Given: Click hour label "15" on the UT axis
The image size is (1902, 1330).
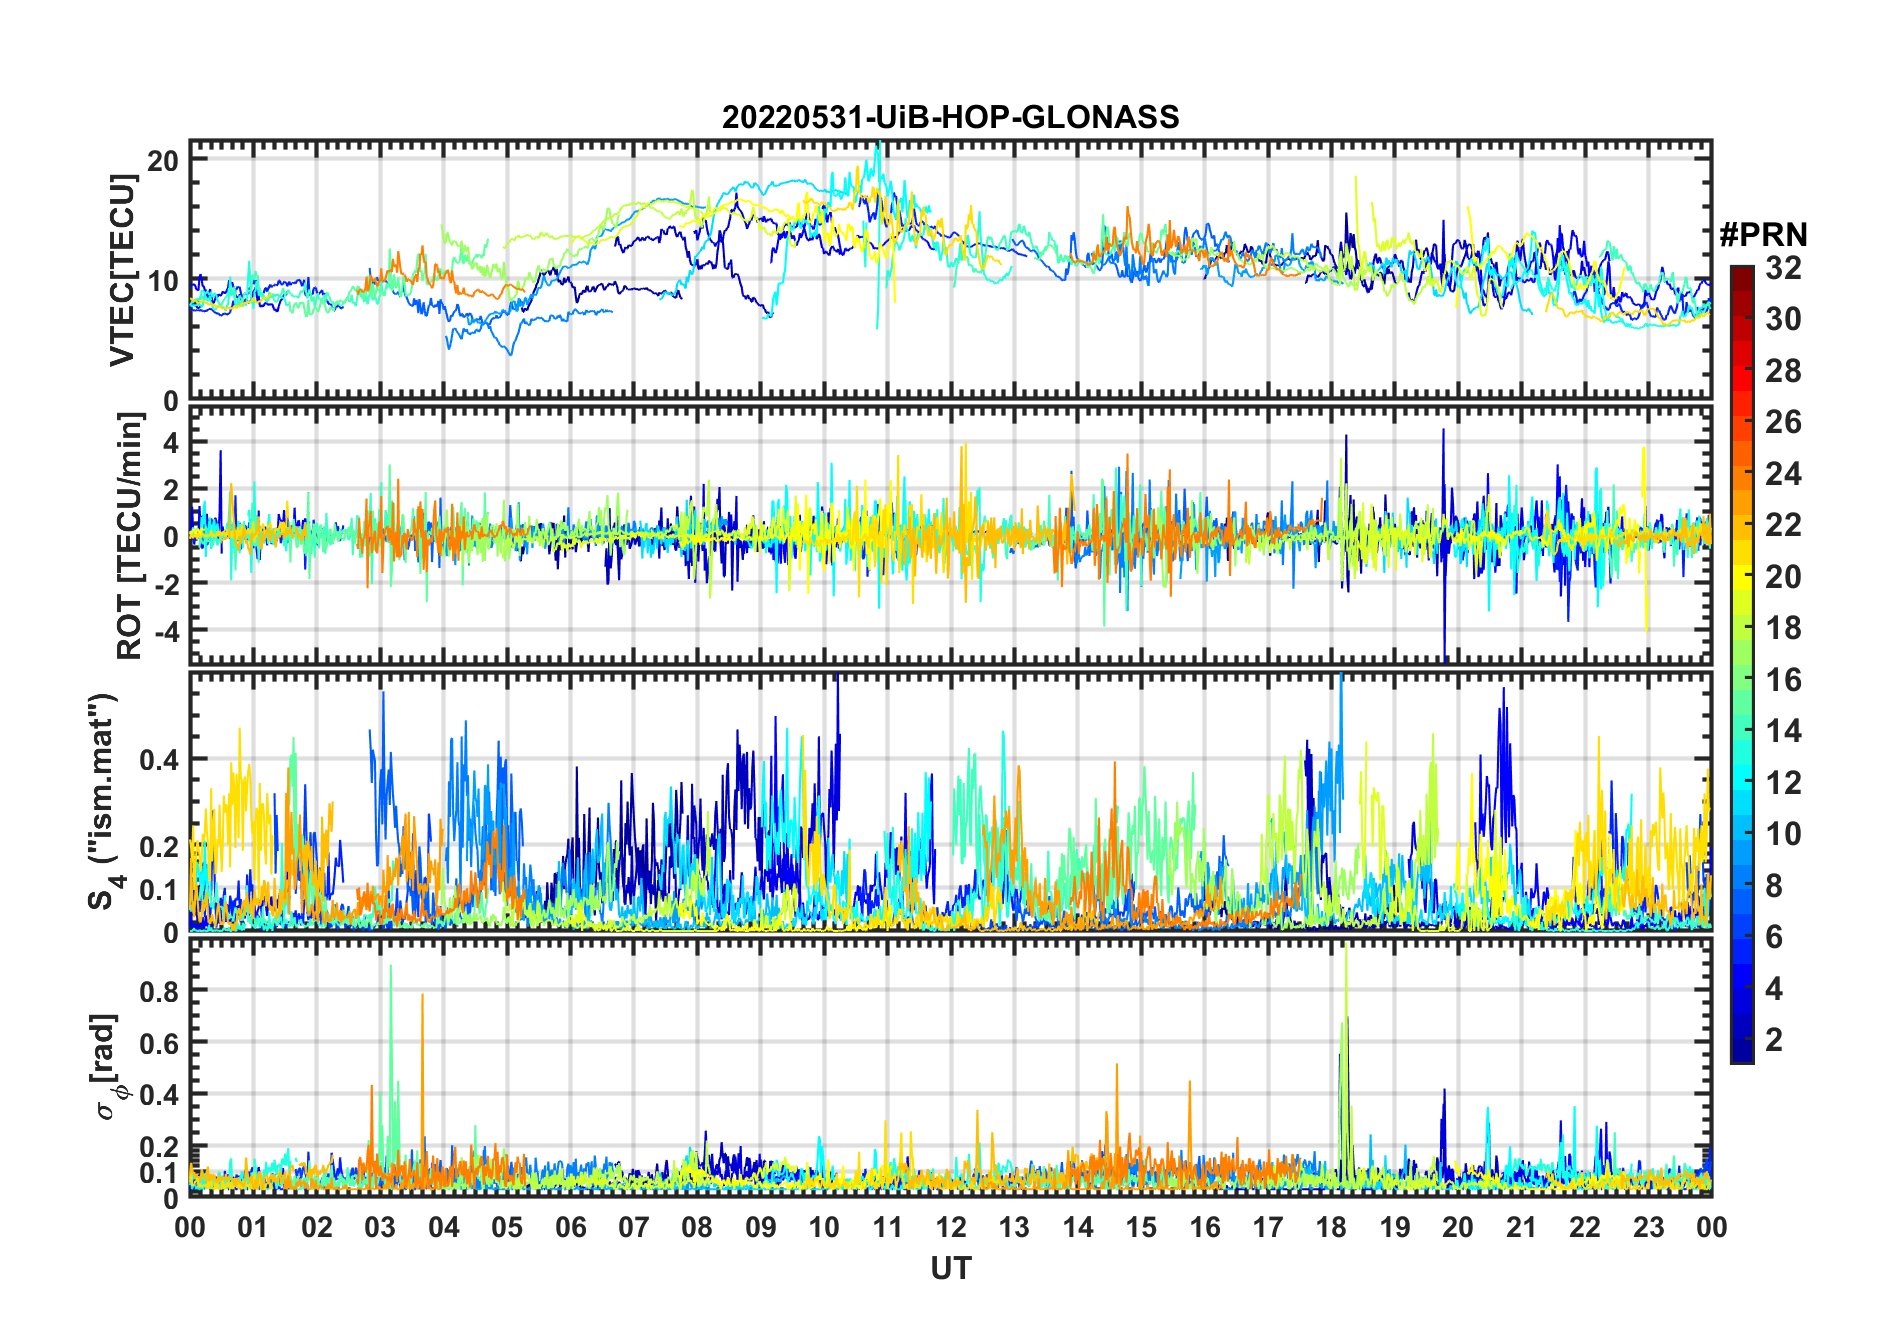Looking at the screenshot, I should [1141, 1227].
